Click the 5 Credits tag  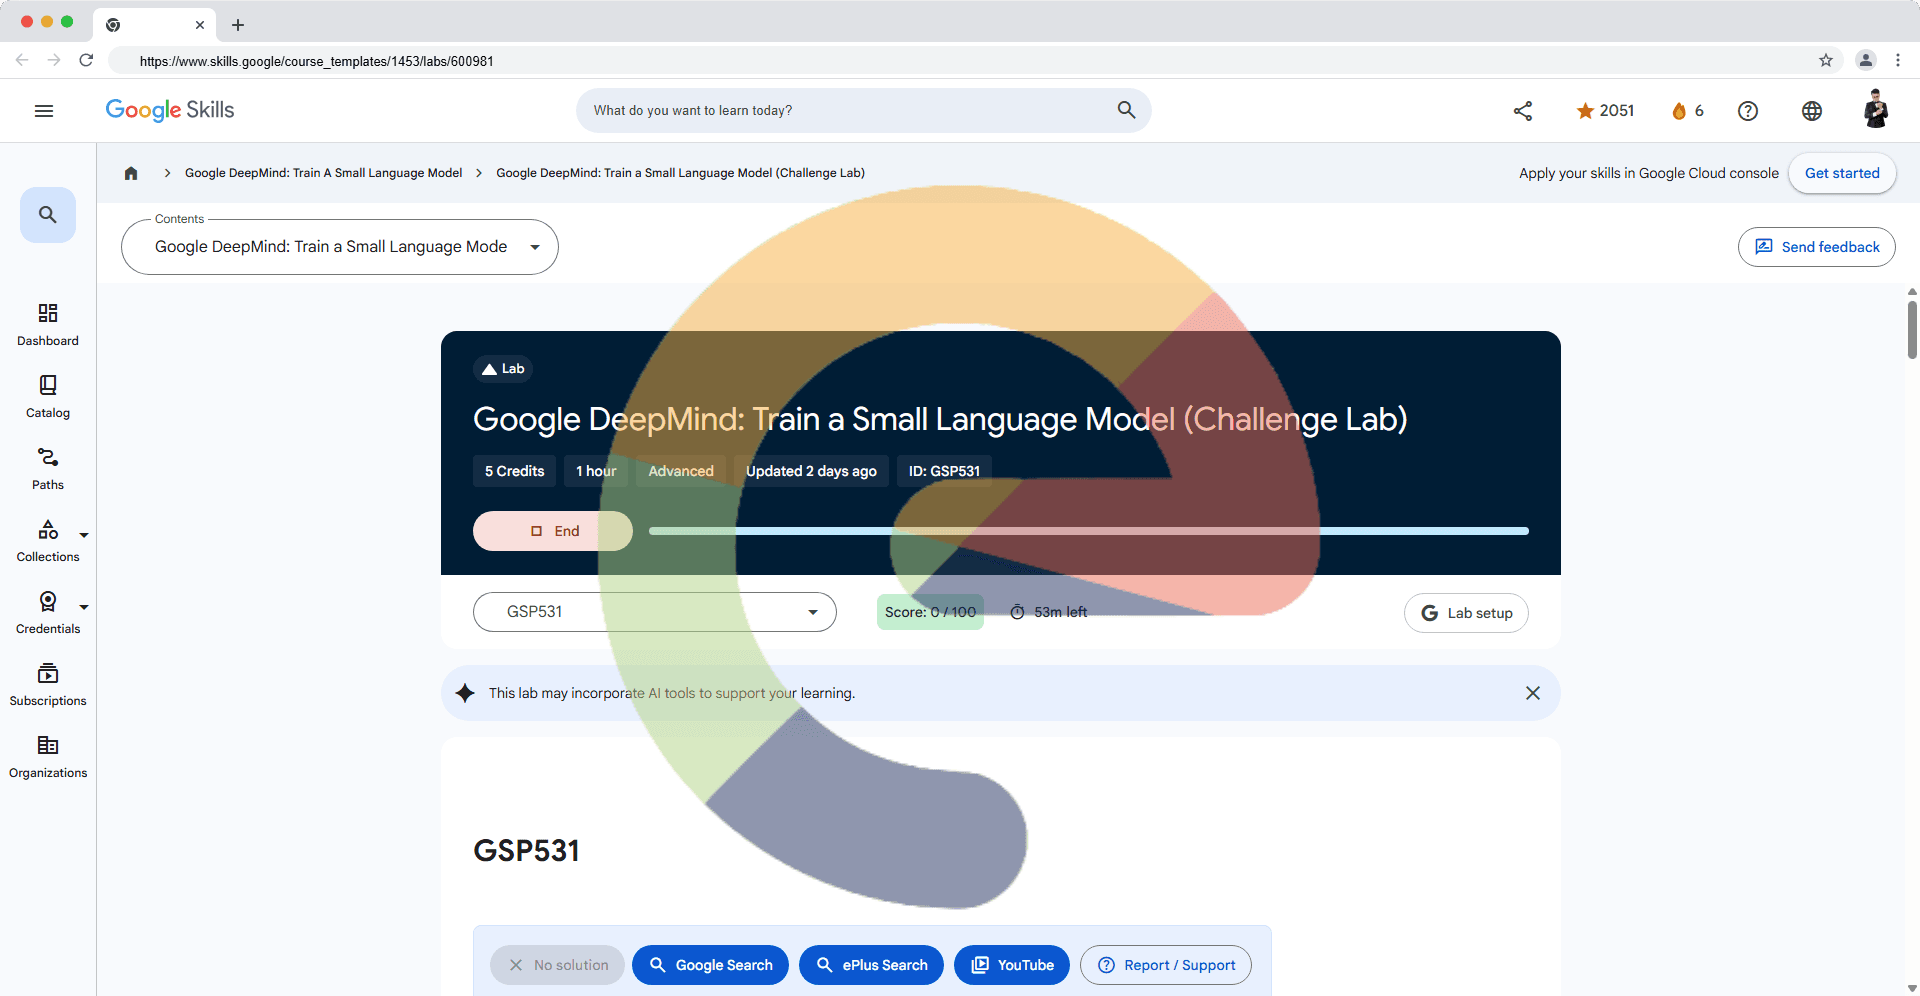click(514, 471)
